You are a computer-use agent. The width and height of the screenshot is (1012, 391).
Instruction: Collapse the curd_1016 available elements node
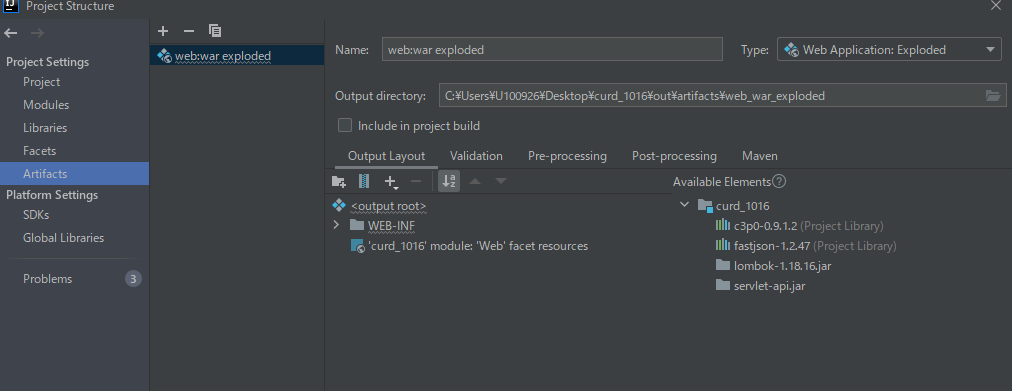684,205
